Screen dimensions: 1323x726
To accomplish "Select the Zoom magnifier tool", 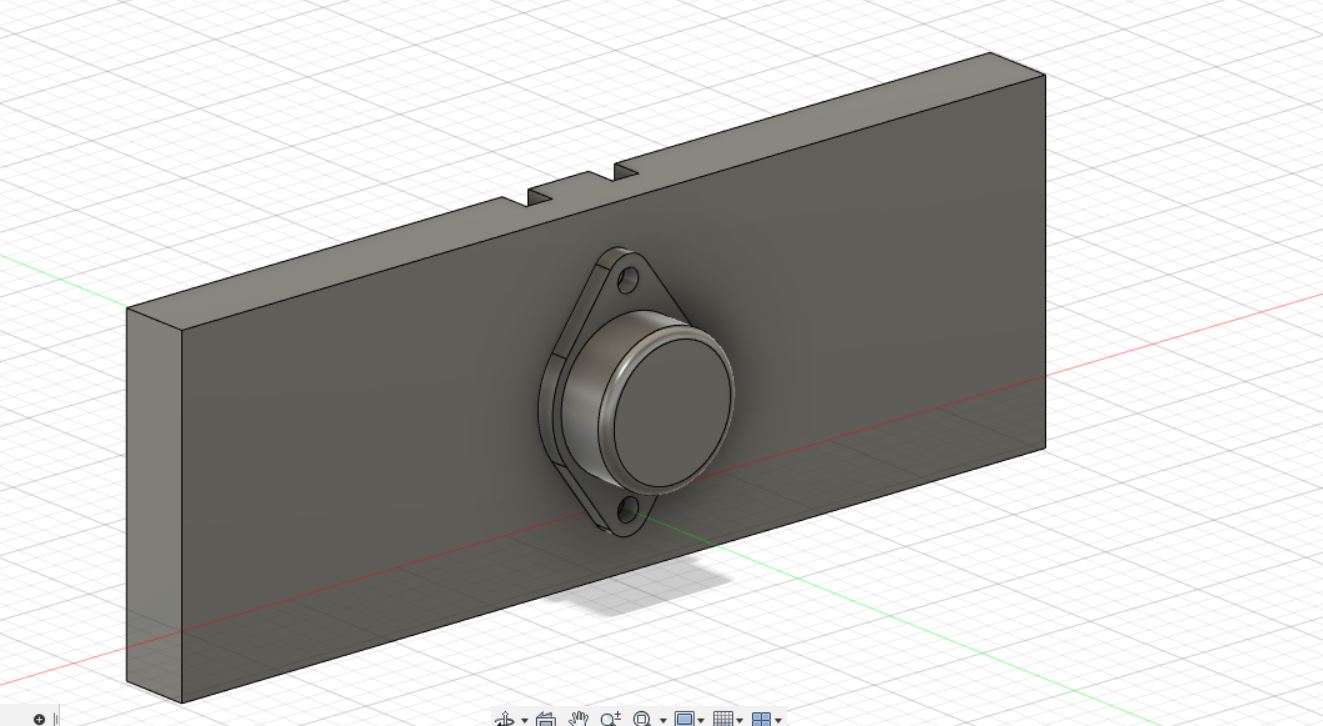I will pyautogui.click(x=610, y=719).
